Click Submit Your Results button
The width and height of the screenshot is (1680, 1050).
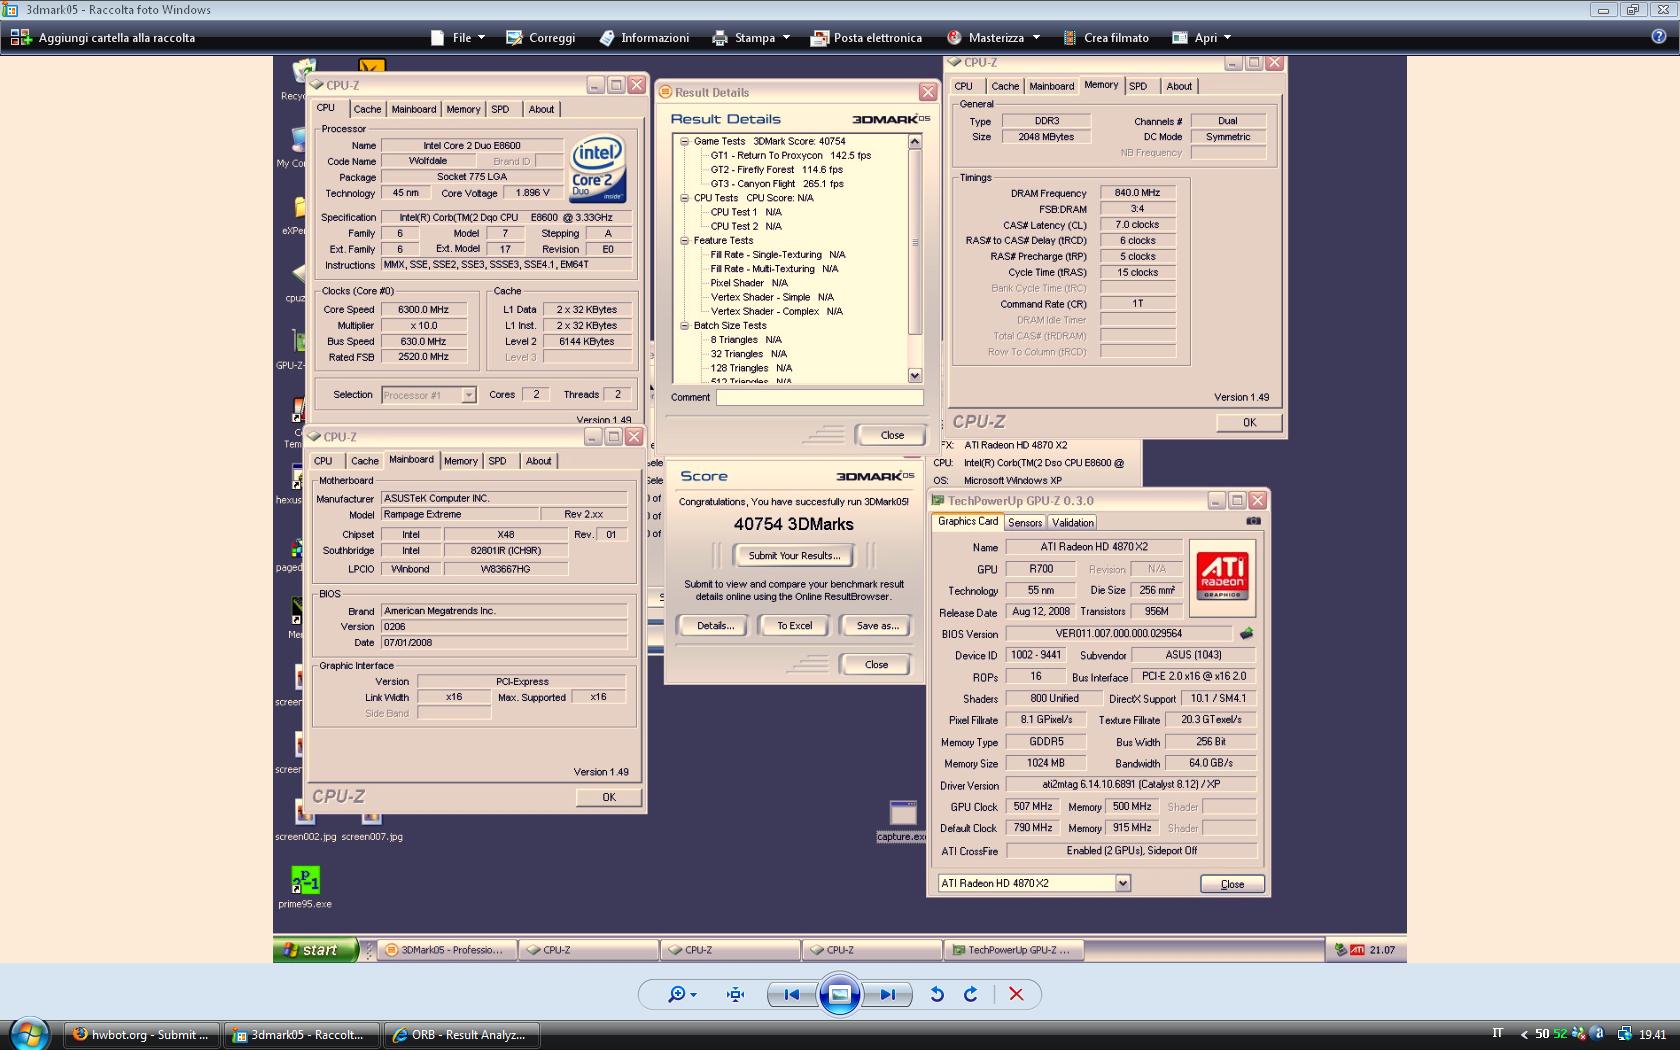(794, 556)
